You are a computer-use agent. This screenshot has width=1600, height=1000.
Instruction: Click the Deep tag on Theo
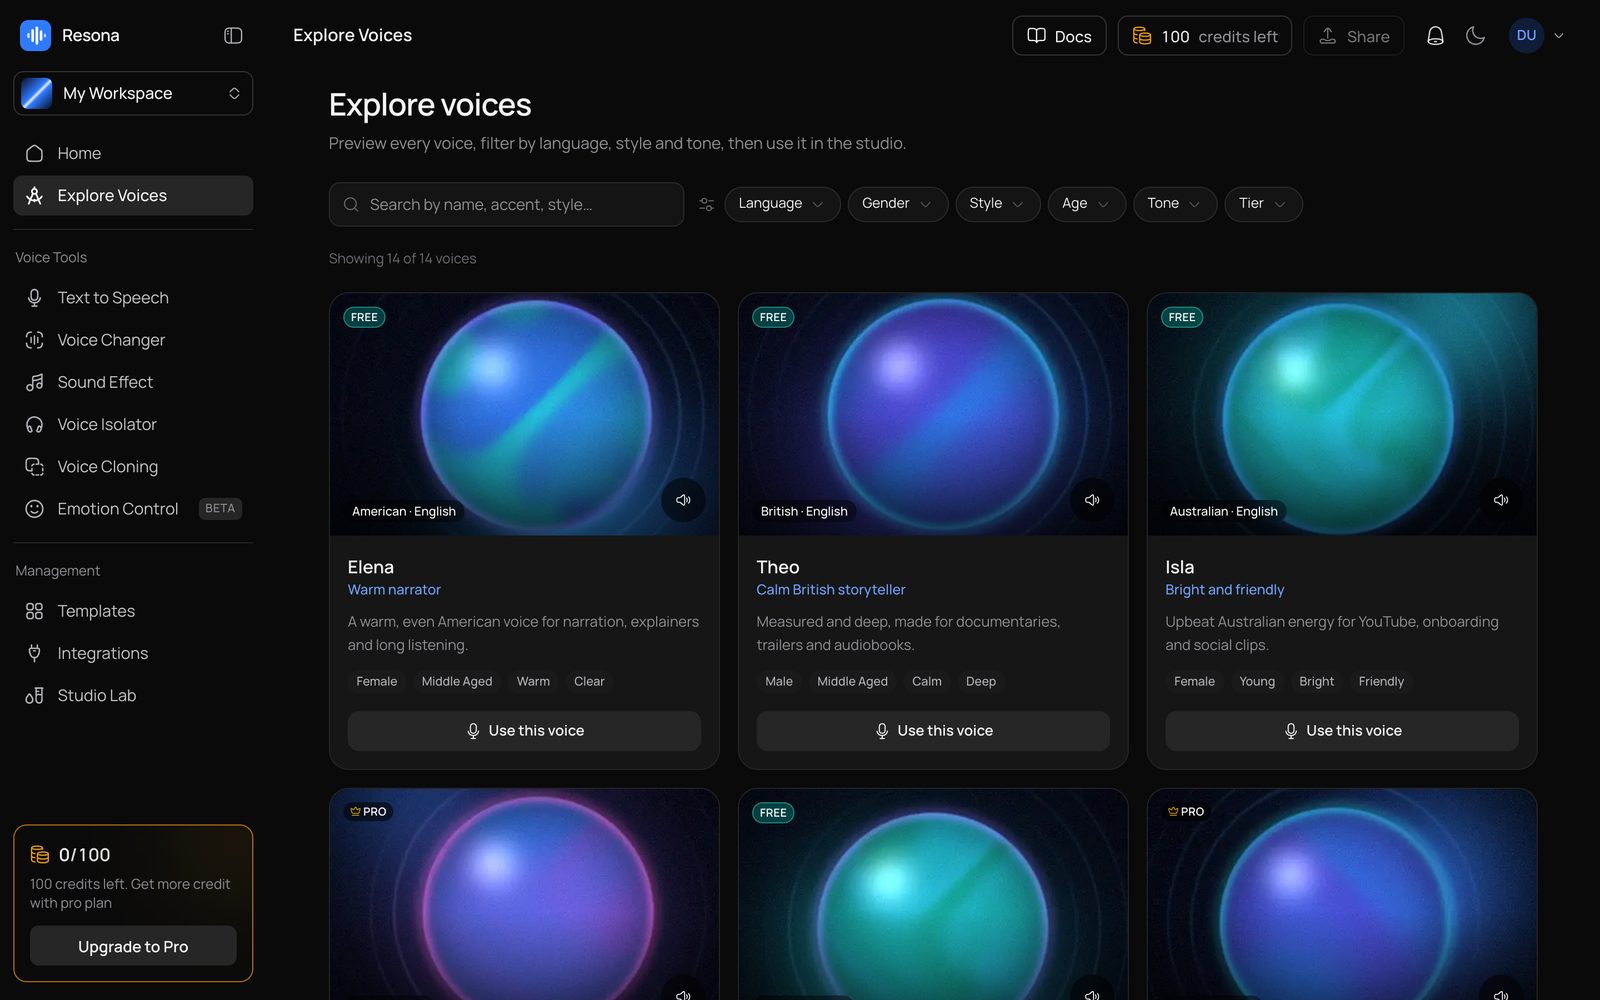tap(981, 681)
